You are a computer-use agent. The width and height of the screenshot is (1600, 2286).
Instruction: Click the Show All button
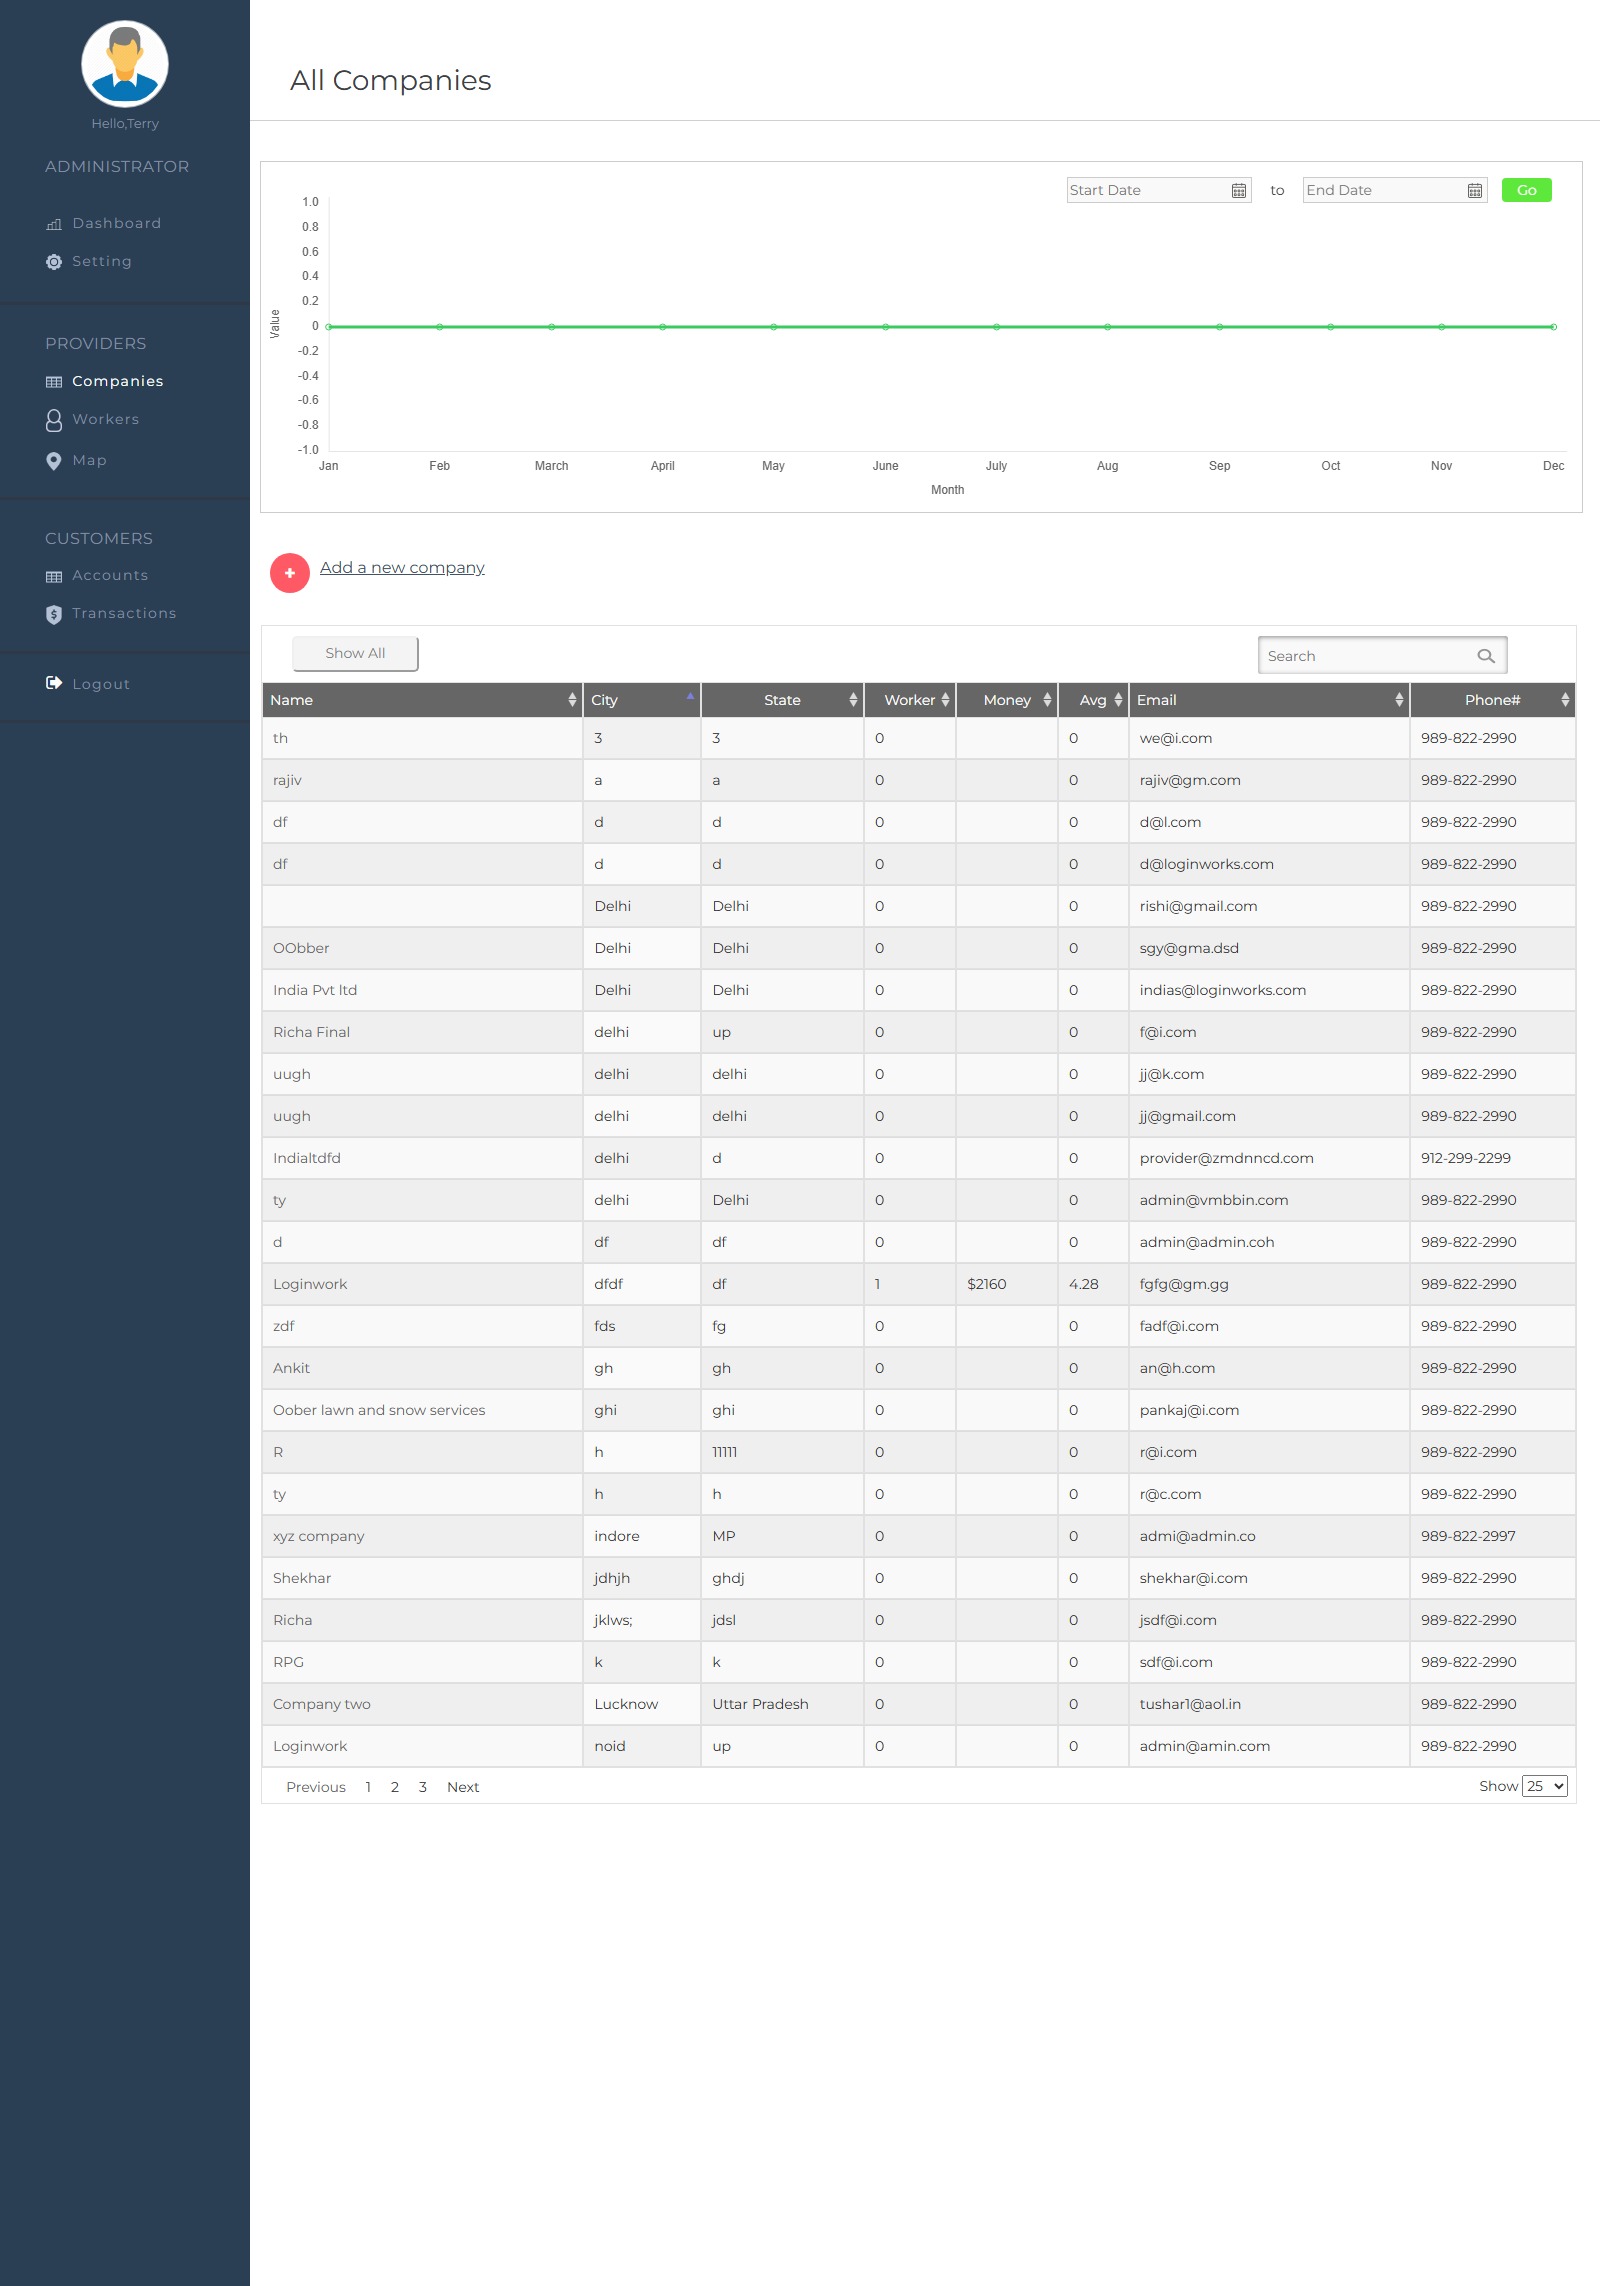(x=355, y=653)
